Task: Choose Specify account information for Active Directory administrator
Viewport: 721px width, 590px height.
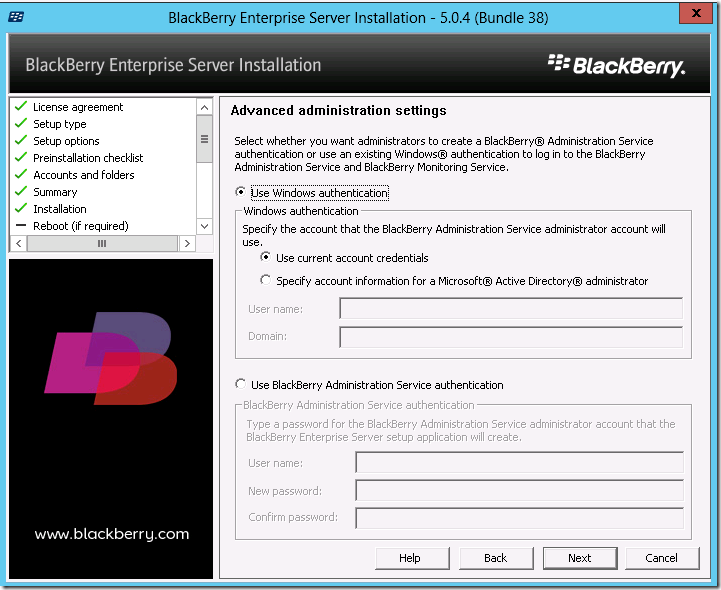Action: point(265,280)
